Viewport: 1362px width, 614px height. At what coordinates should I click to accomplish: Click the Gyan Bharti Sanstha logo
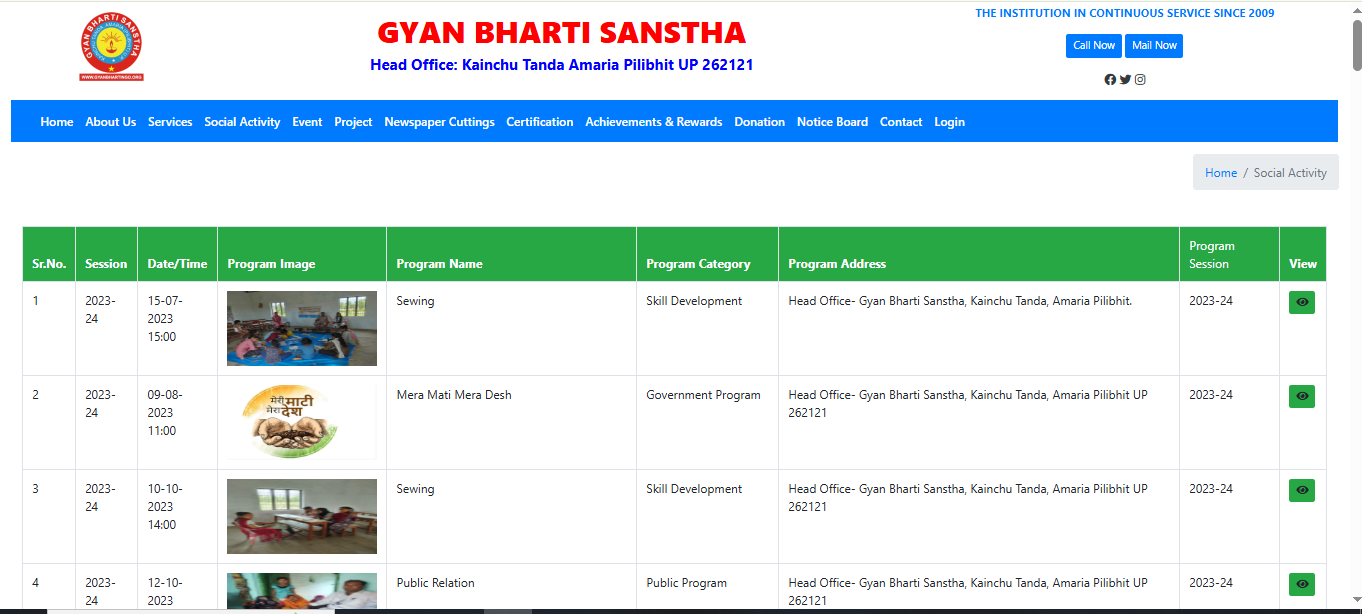point(112,47)
